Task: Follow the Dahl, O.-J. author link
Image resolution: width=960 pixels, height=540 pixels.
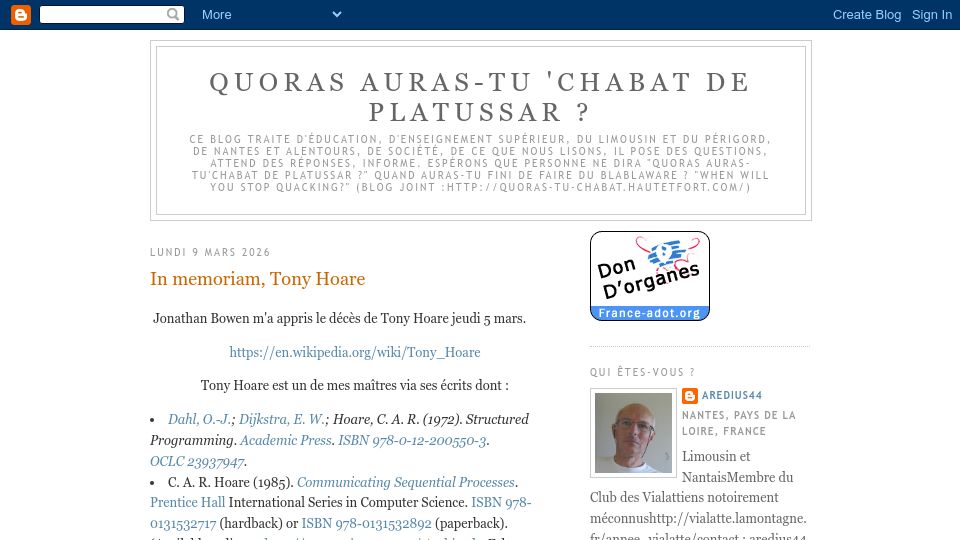Action: click(x=200, y=419)
